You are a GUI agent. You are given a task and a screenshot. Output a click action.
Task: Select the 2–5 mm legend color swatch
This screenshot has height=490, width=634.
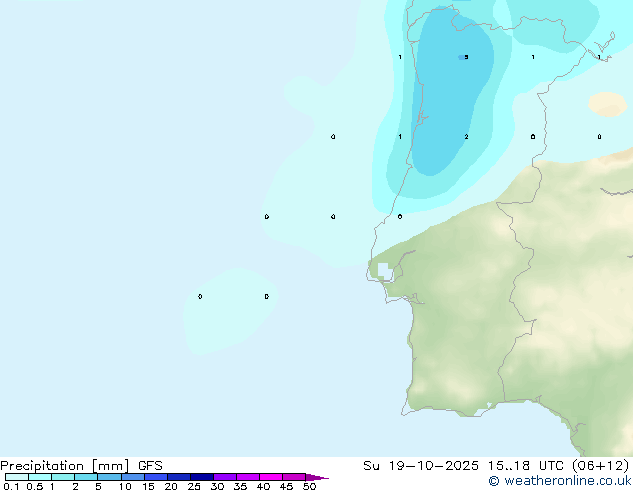pos(86,477)
